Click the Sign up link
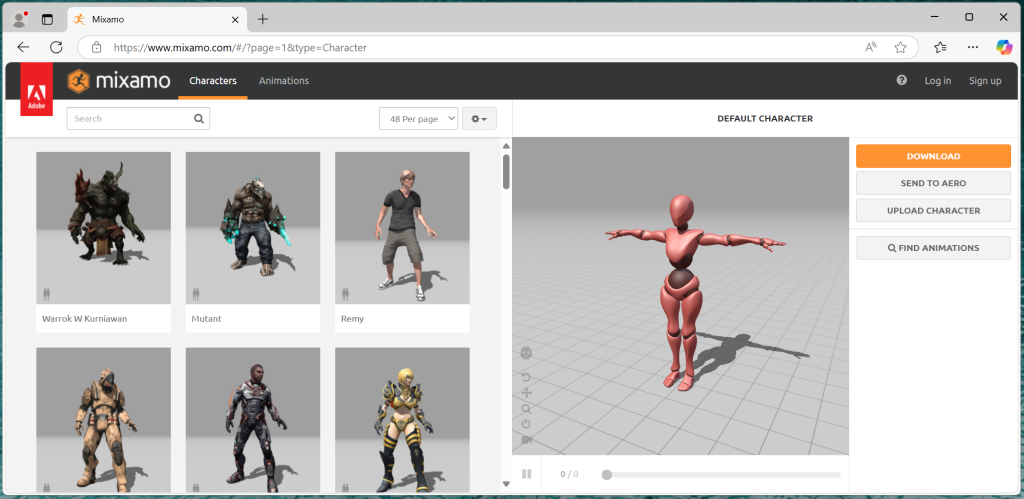The width and height of the screenshot is (1024, 499). [x=985, y=81]
